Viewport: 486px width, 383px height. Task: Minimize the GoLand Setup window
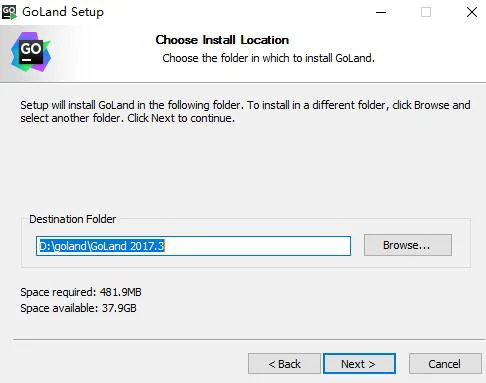tap(381, 12)
